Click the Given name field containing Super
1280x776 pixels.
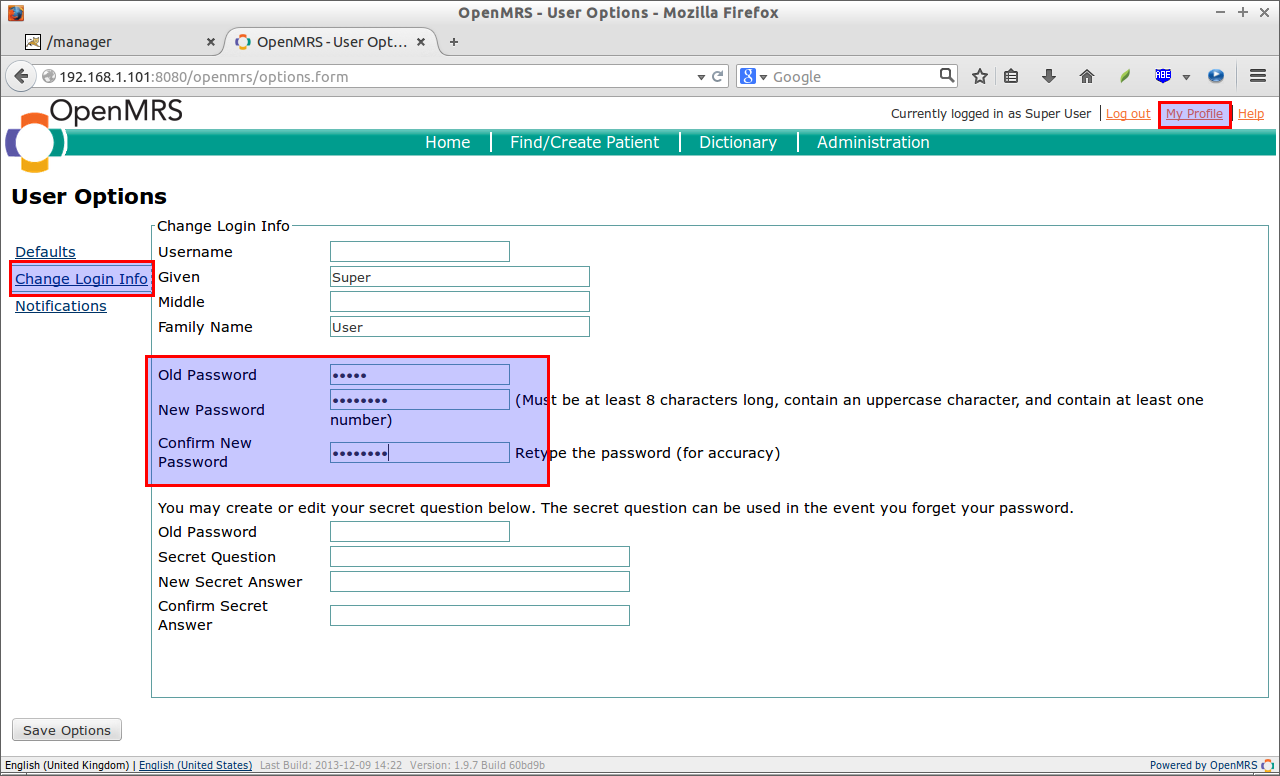point(460,277)
